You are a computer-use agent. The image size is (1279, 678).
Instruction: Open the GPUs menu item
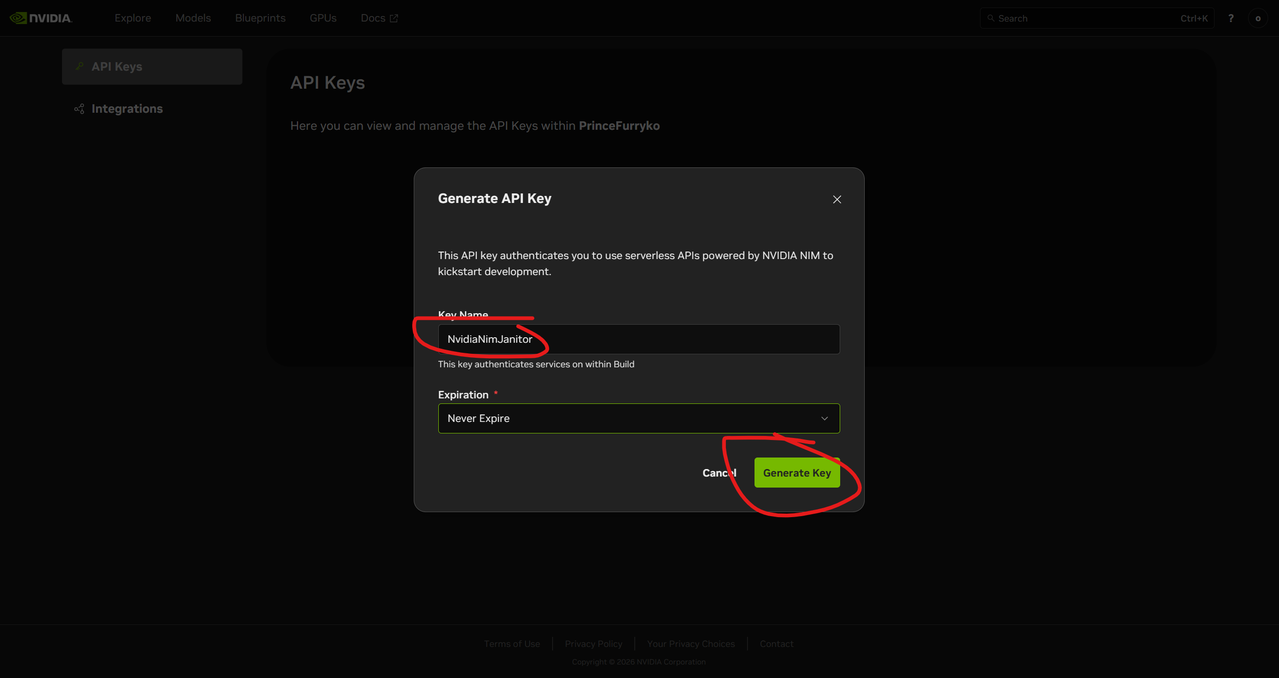click(x=323, y=18)
